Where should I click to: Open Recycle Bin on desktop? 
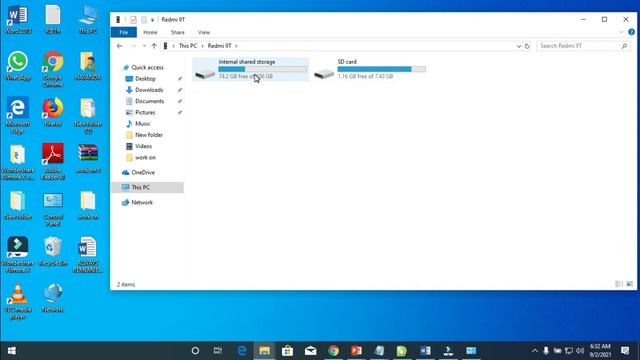pyautogui.click(x=53, y=251)
